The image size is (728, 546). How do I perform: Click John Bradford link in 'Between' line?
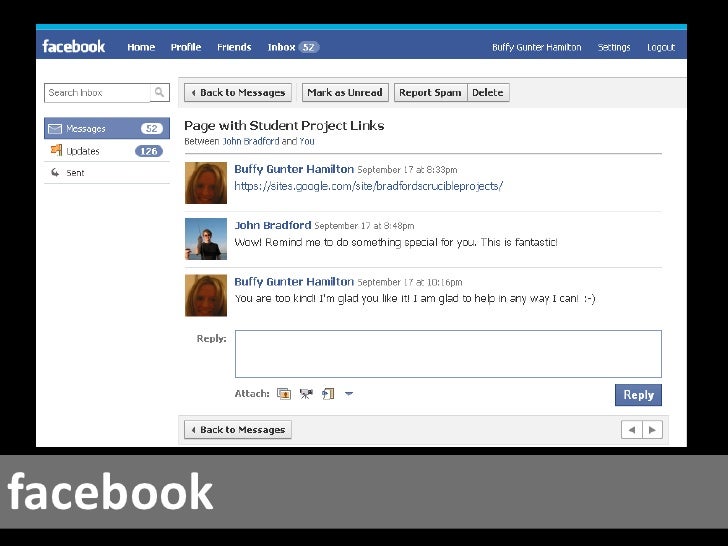coord(251,141)
